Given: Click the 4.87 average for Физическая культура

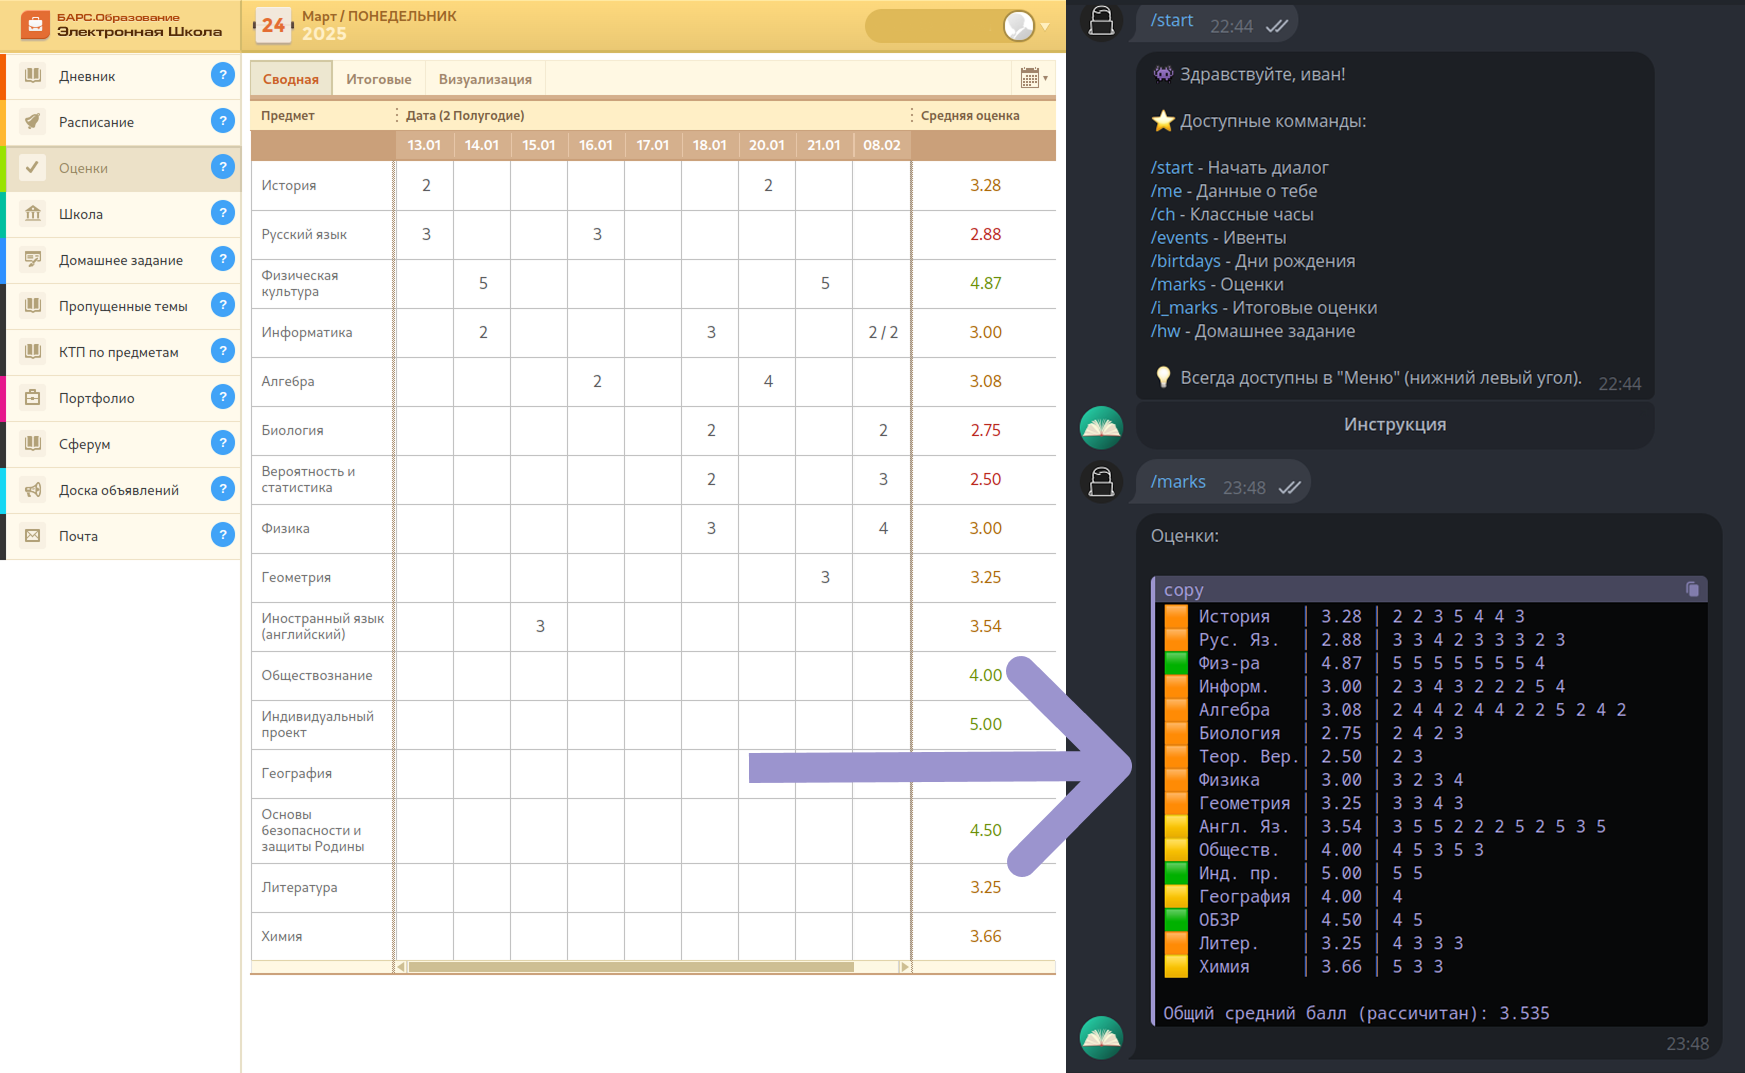Looking at the screenshot, I should (x=985, y=283).
